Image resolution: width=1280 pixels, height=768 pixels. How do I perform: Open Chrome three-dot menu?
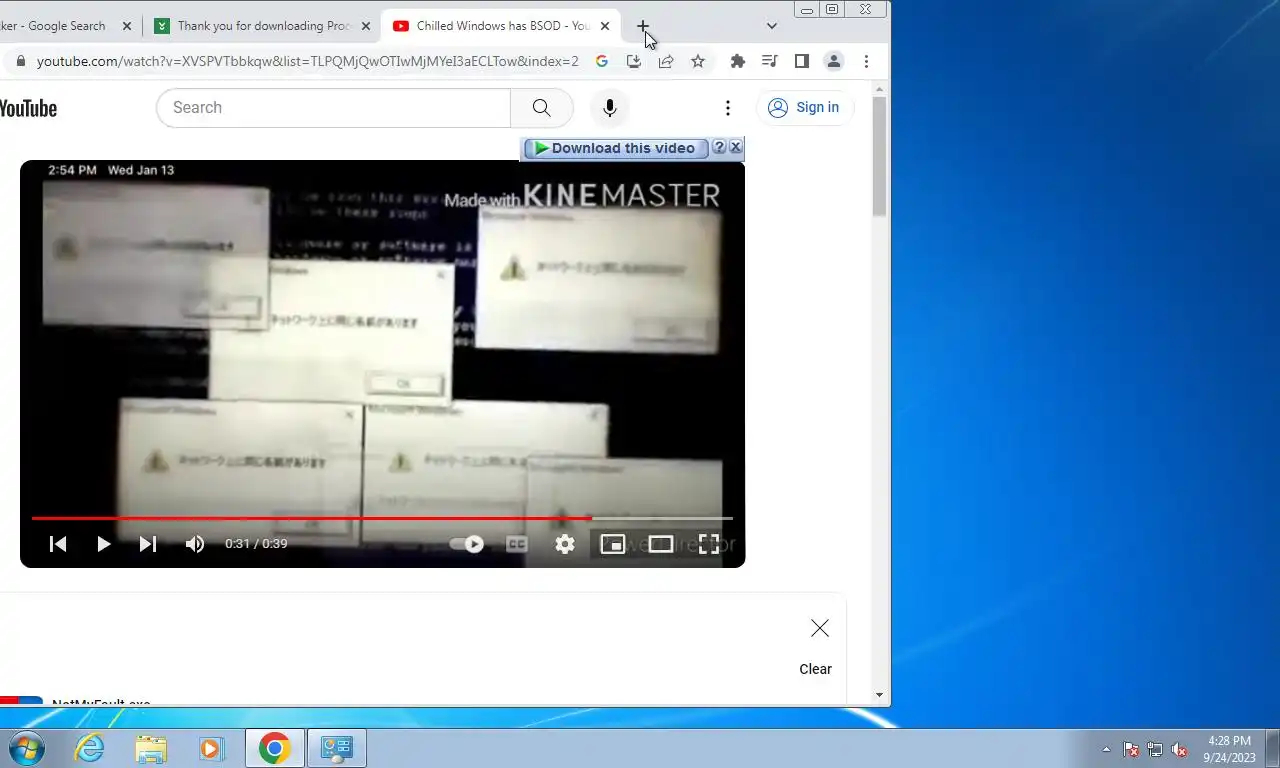866,61
